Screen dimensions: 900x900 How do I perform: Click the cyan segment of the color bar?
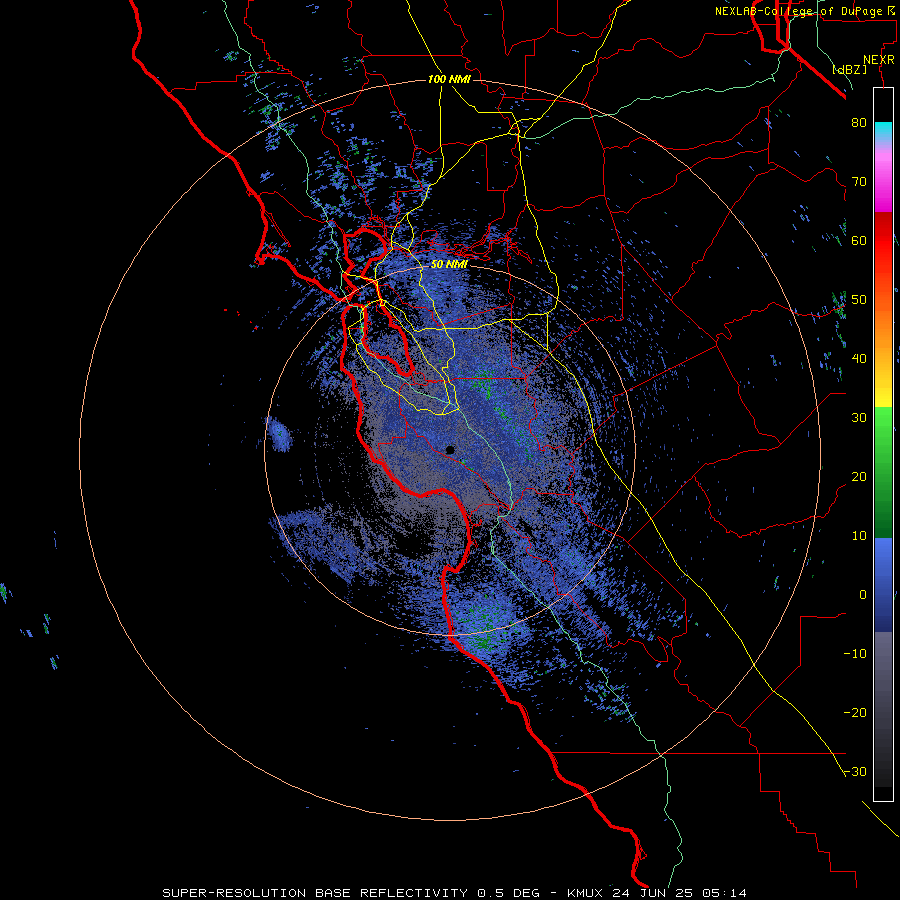883,131
